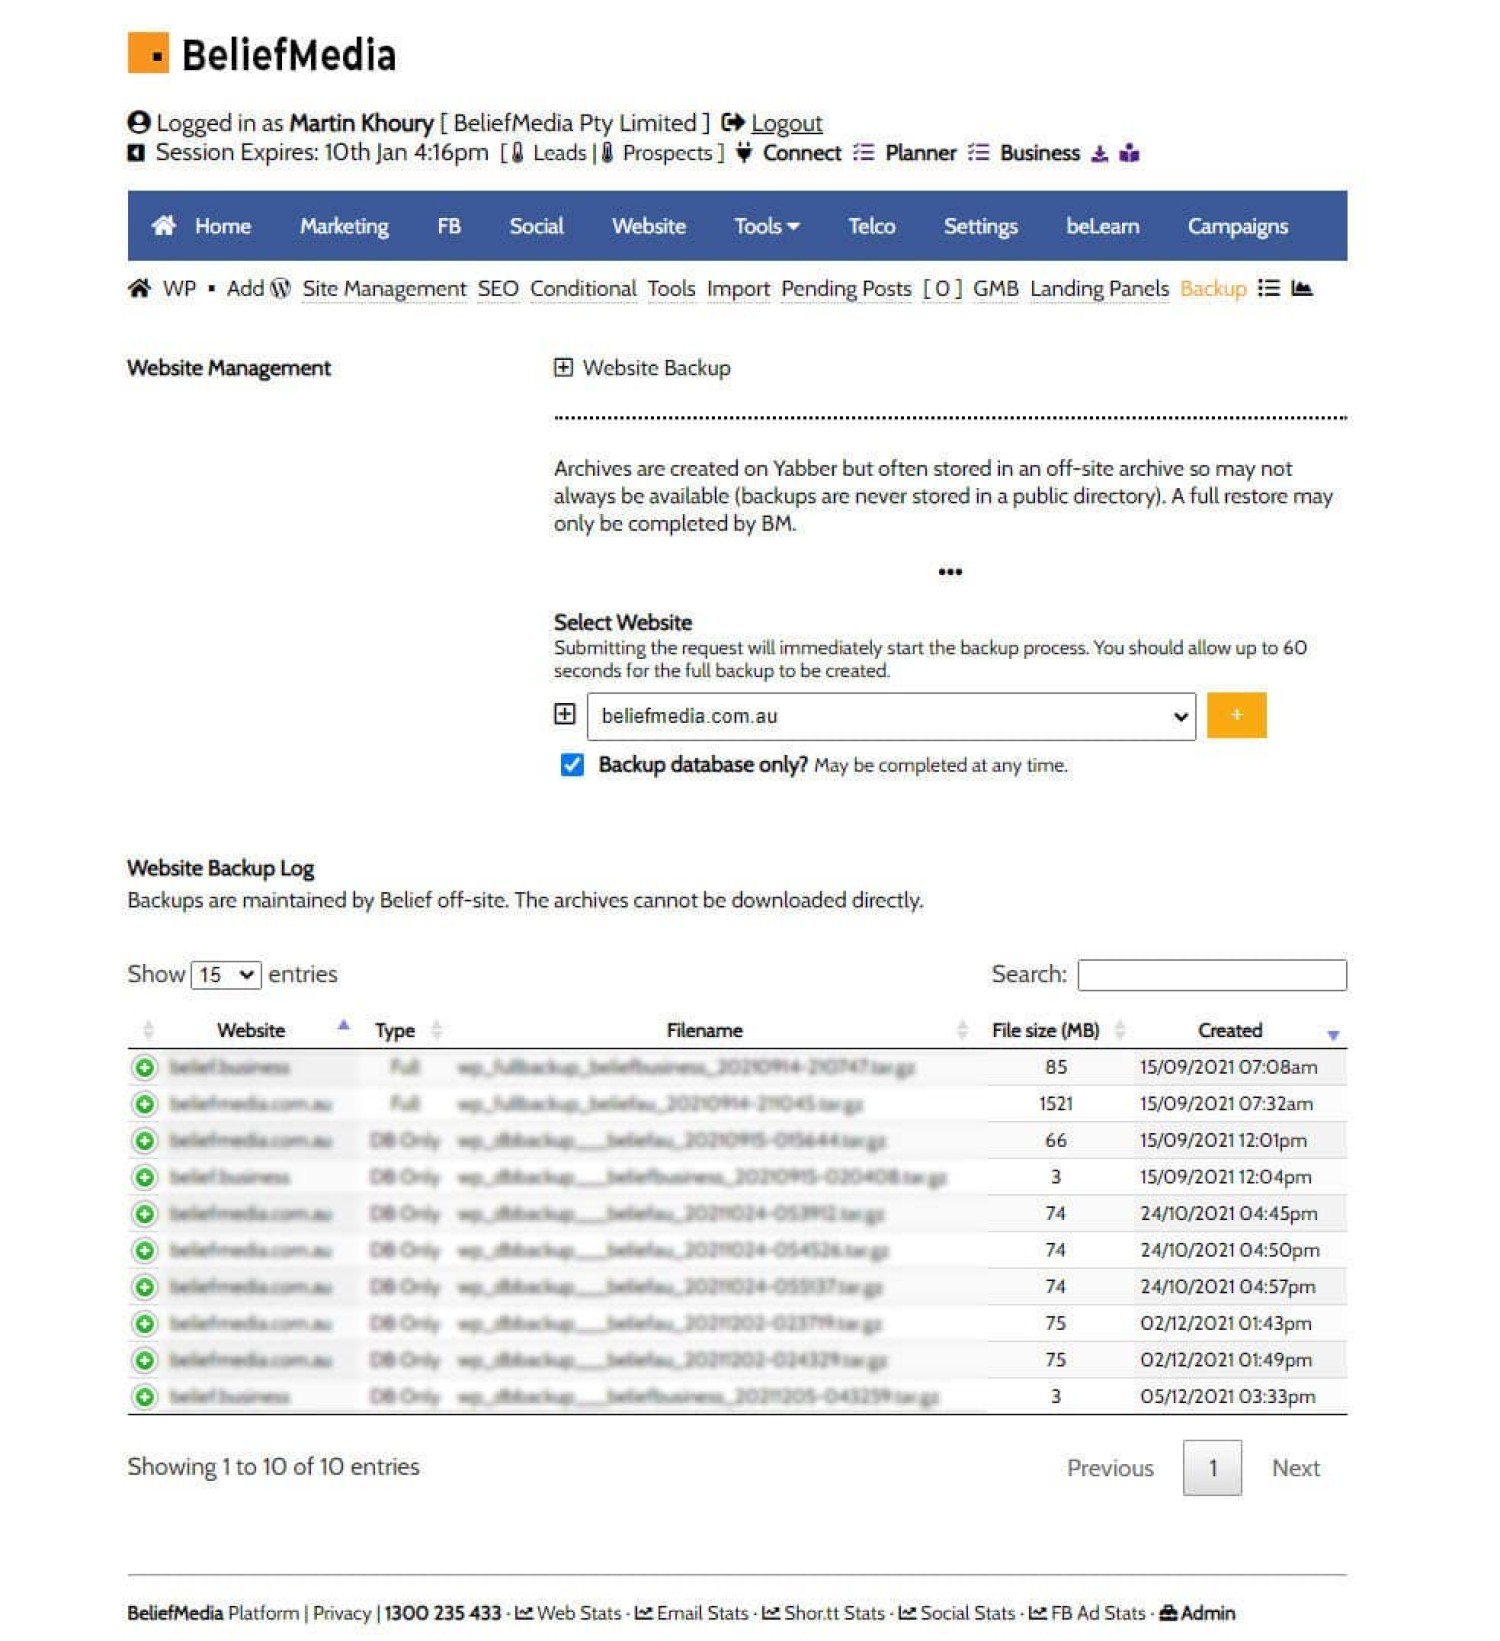This screenshot has width=1500, height=1641.
Task: Open the chart icon after Backup
Action: [x=1301, y=289]
